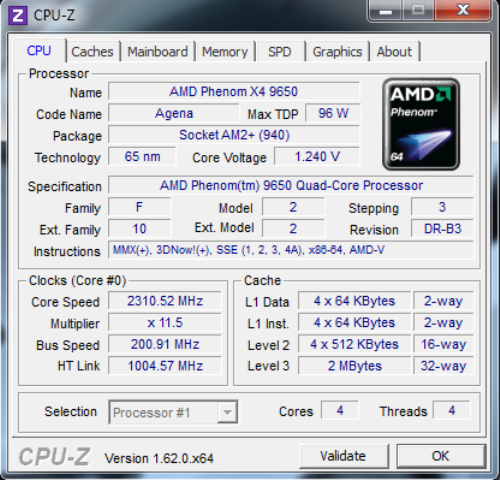
Task: Click the specification field AMD Phenom(tm) 9650
Action: pos(291,185)
